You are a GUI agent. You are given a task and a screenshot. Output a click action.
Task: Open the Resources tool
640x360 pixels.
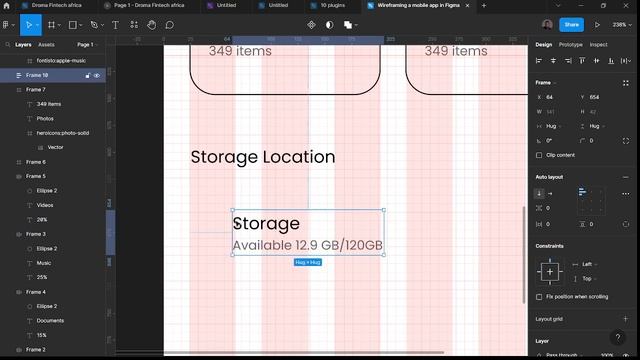[x=134, y=25]
